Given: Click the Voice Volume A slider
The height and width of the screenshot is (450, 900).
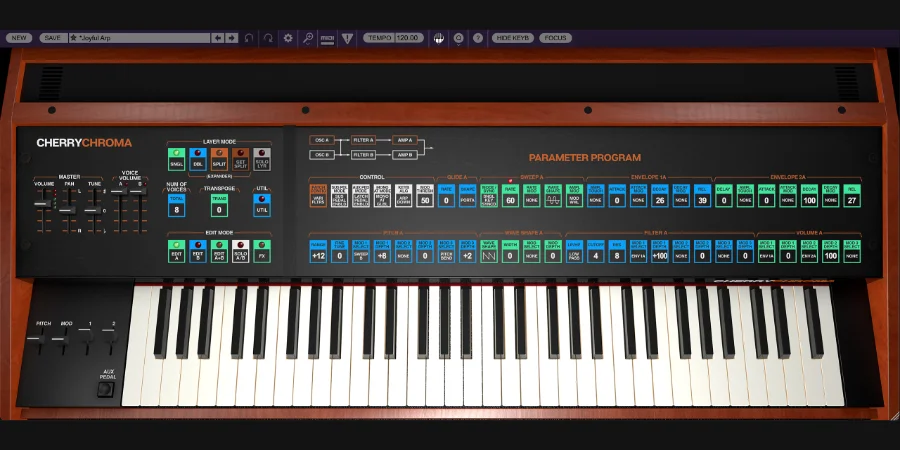Looking at the screenshot, I should coord(119,192).
